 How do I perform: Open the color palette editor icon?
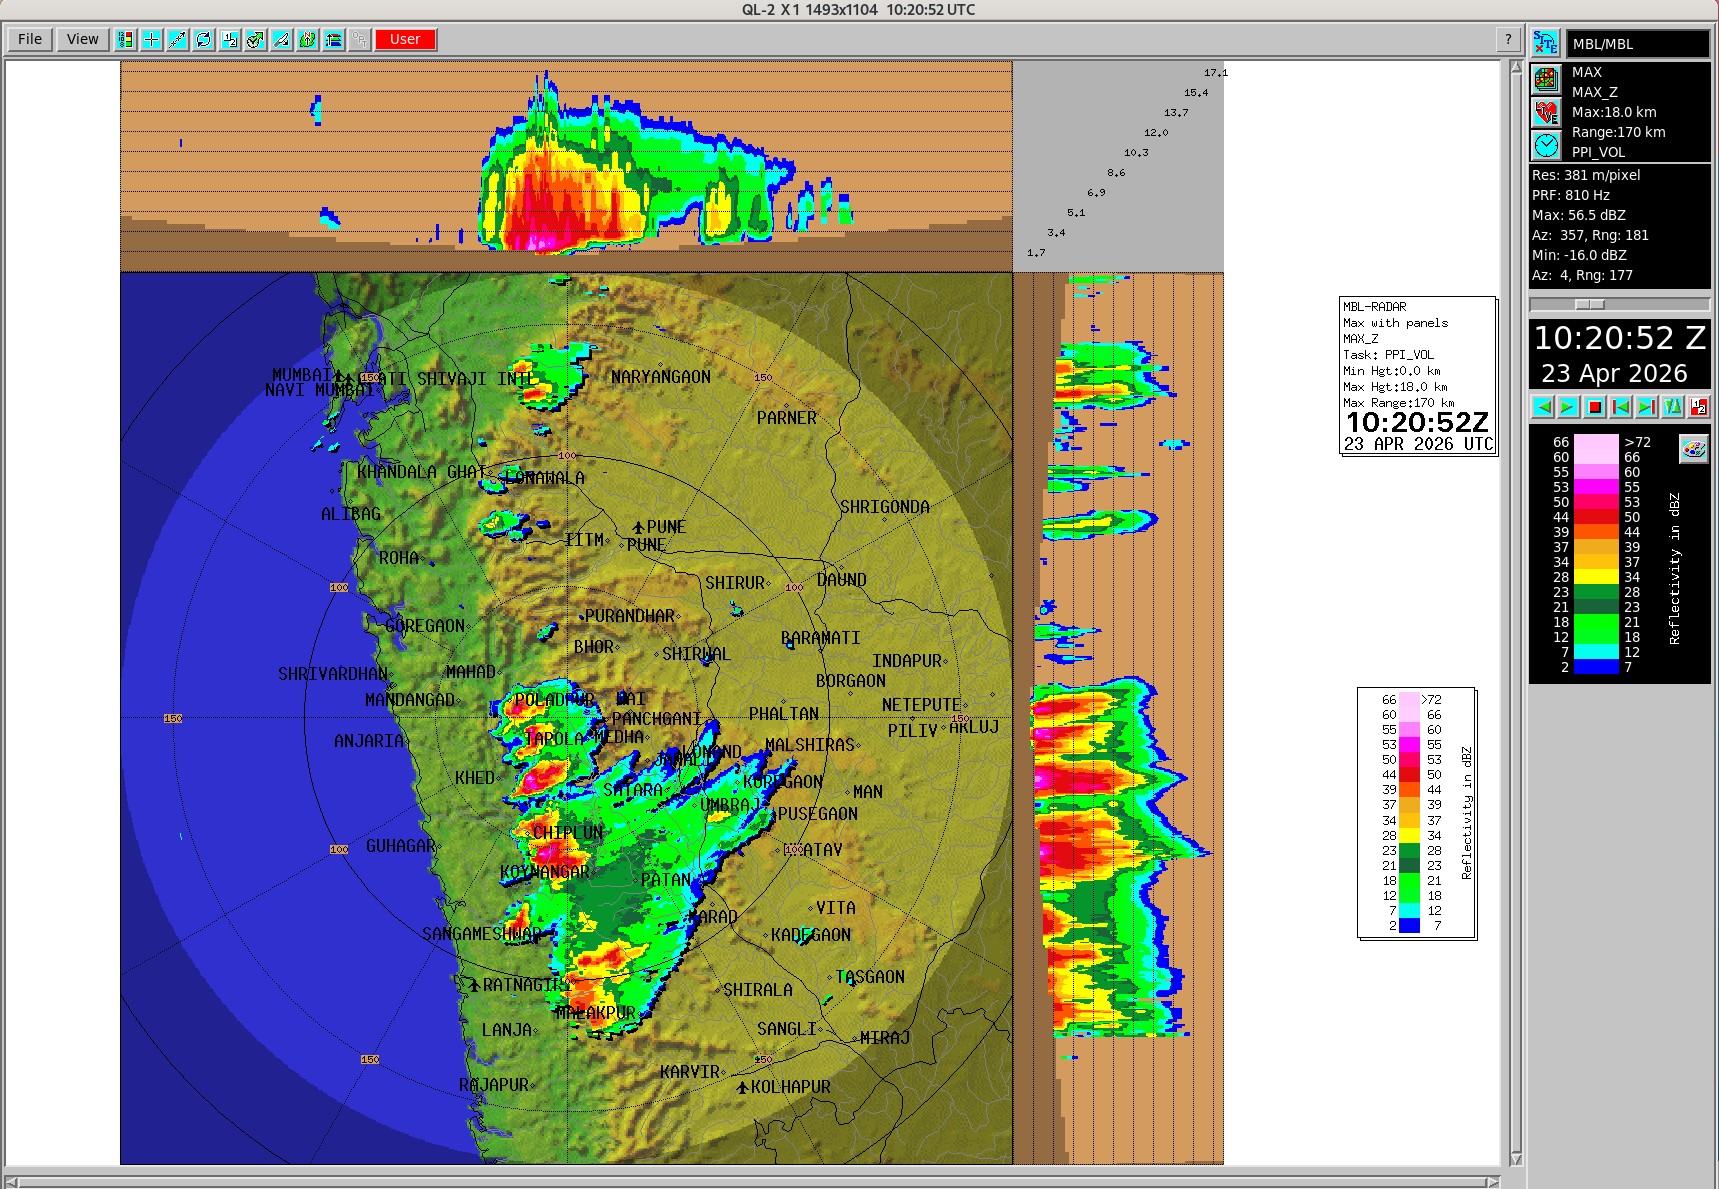(1693, 448)
